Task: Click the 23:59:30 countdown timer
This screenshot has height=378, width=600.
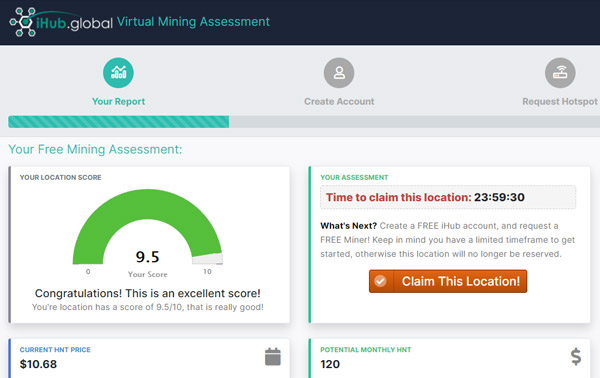Action: 499,197
